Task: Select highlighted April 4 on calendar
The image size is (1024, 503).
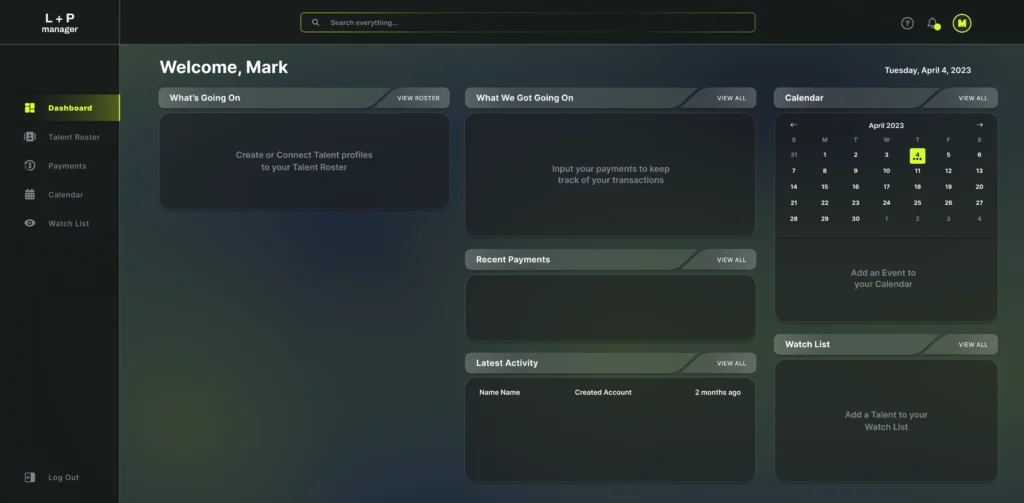Action: 918,155
